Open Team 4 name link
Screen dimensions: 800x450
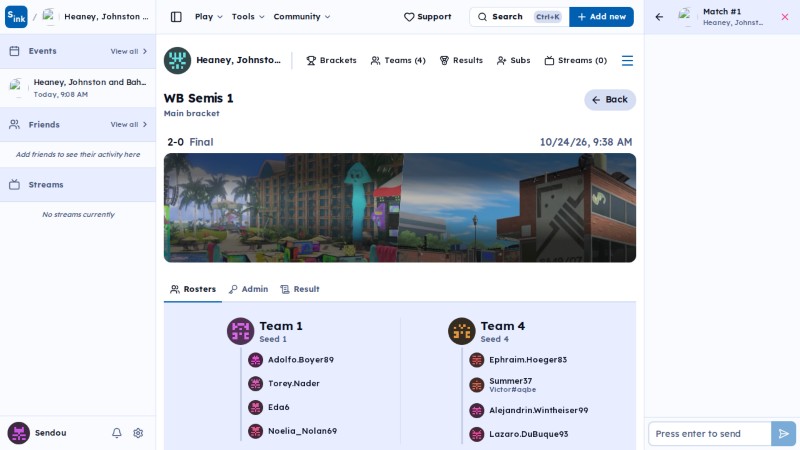pyautogui.click(x=503, y=326)
